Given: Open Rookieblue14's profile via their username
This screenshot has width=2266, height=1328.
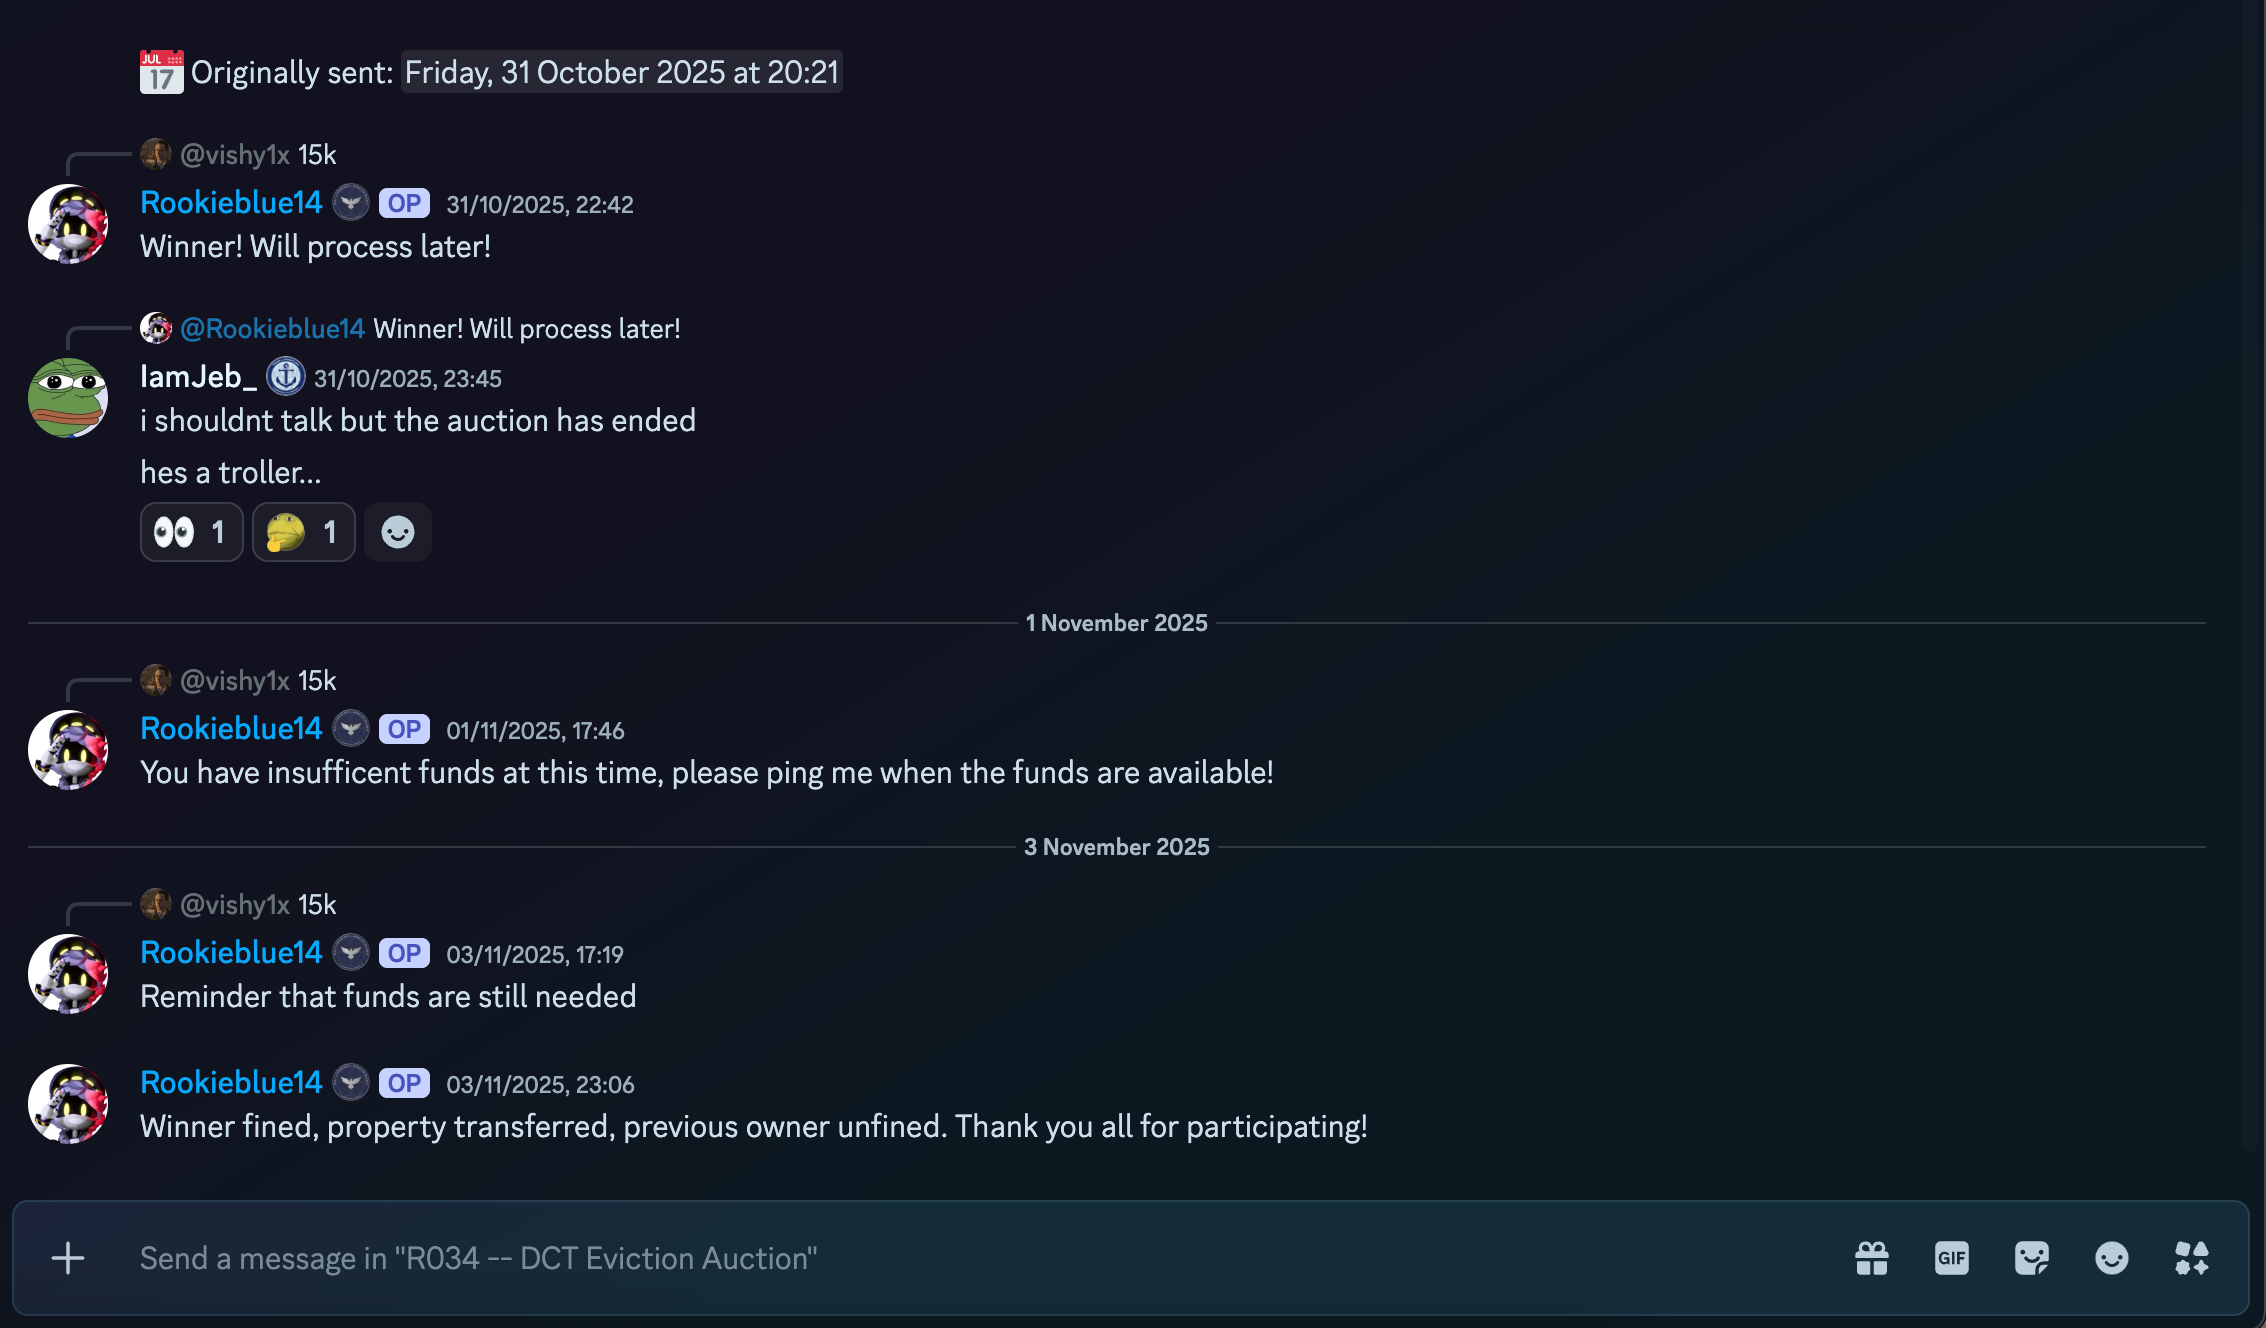Looking at the screenshot, I should click(x=231, y=202).
